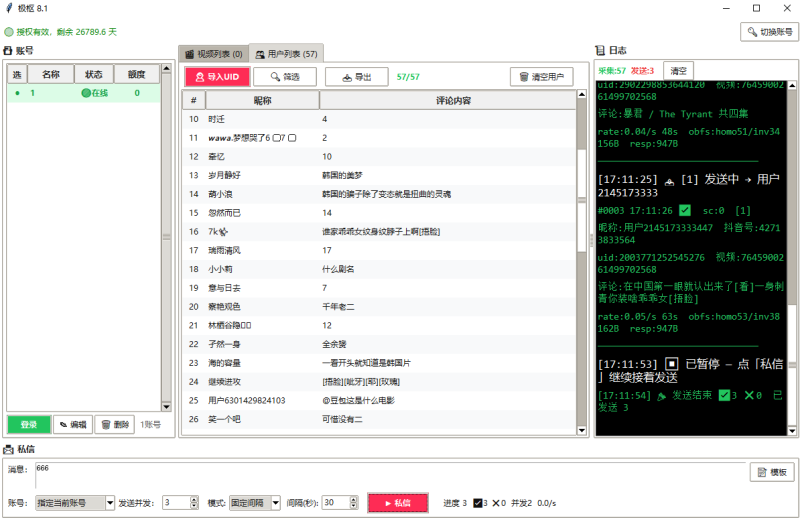Click the 账号 panel icon
The image size is (800, 518).
click(8, 51)
